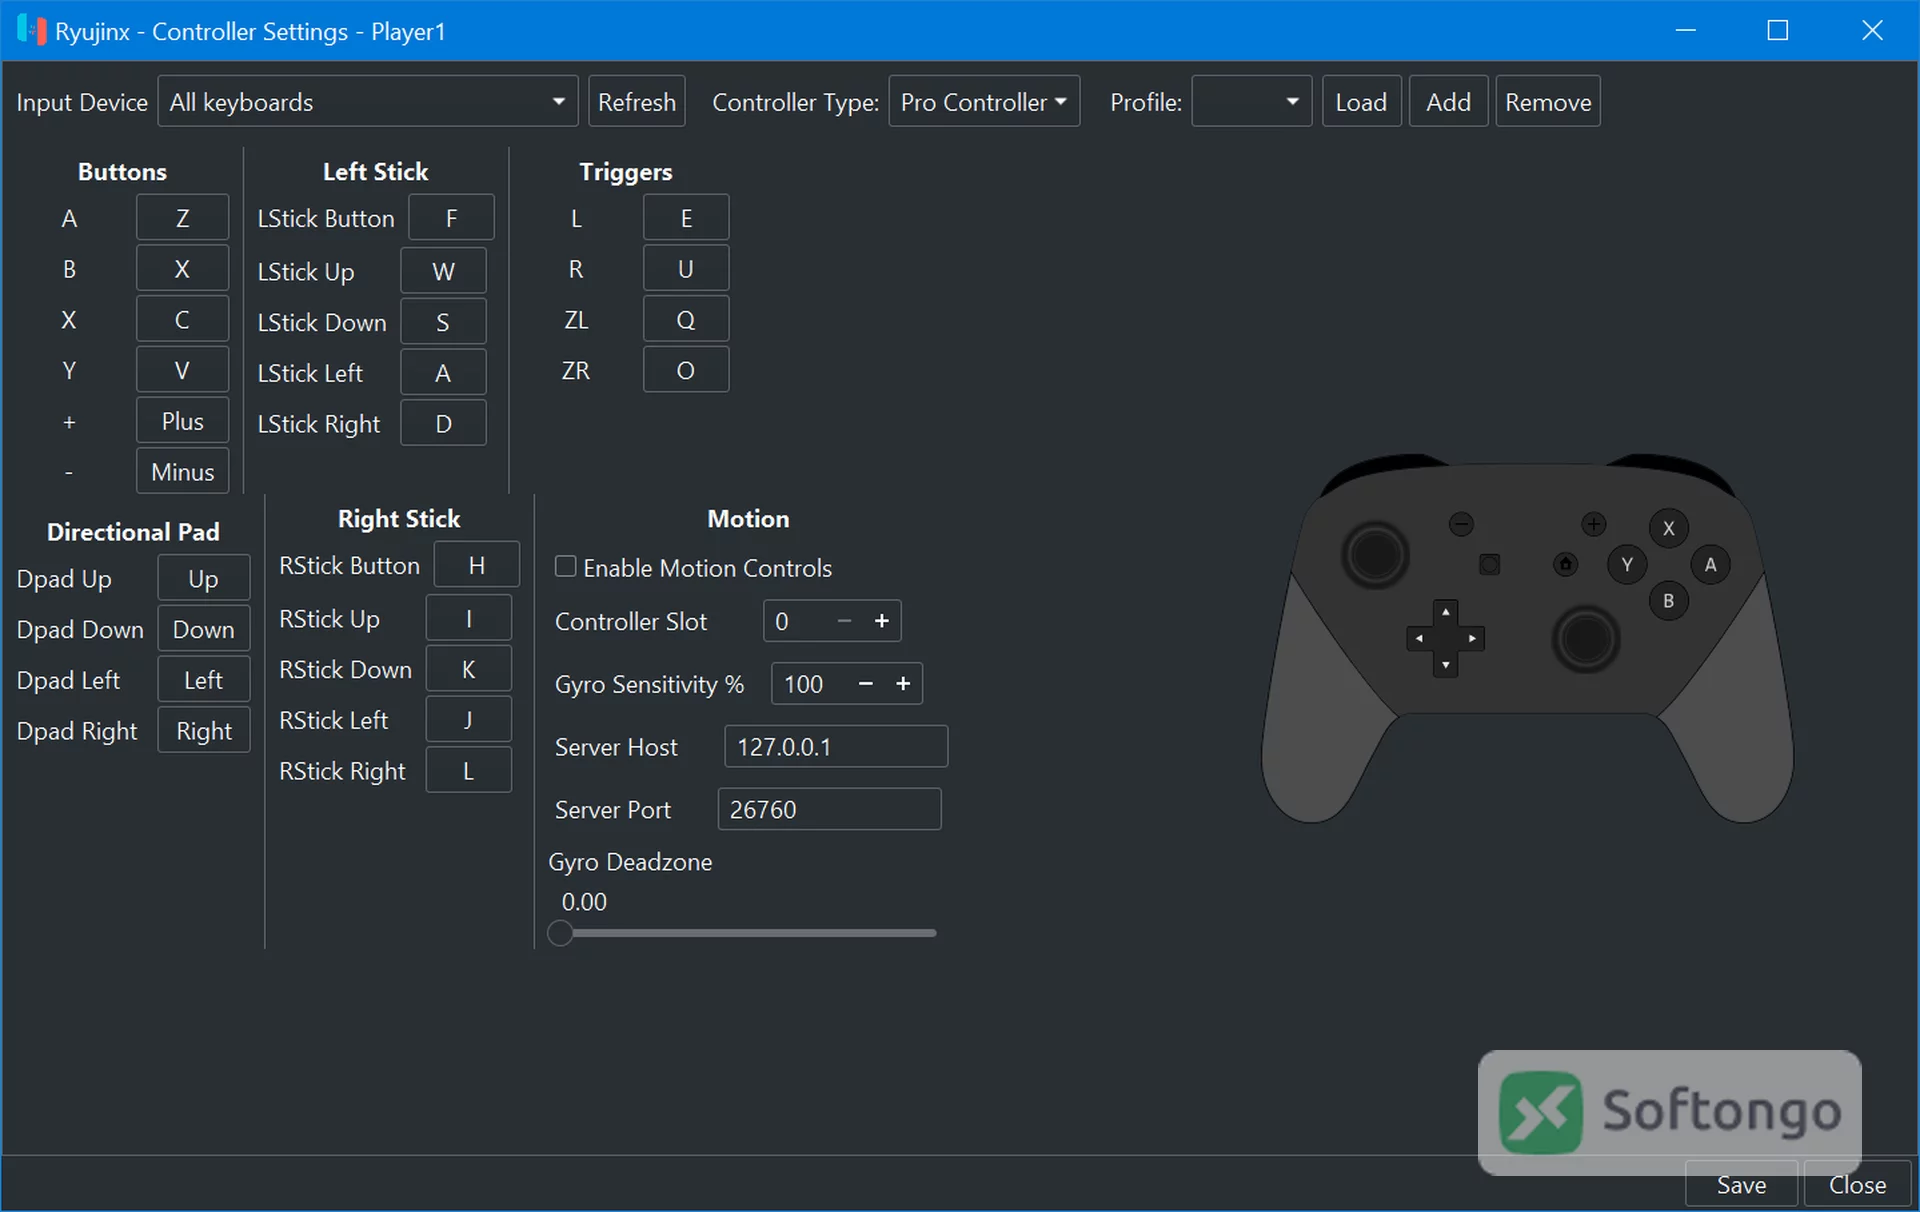Viewport: 1920px width, 1212px height.
Task: Click the Remove profile button
Action: click(x=1547, y=102)
